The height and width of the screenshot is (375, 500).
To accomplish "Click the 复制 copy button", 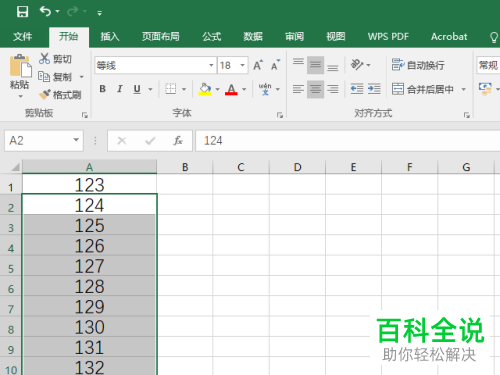I will [x=55, y=77].
